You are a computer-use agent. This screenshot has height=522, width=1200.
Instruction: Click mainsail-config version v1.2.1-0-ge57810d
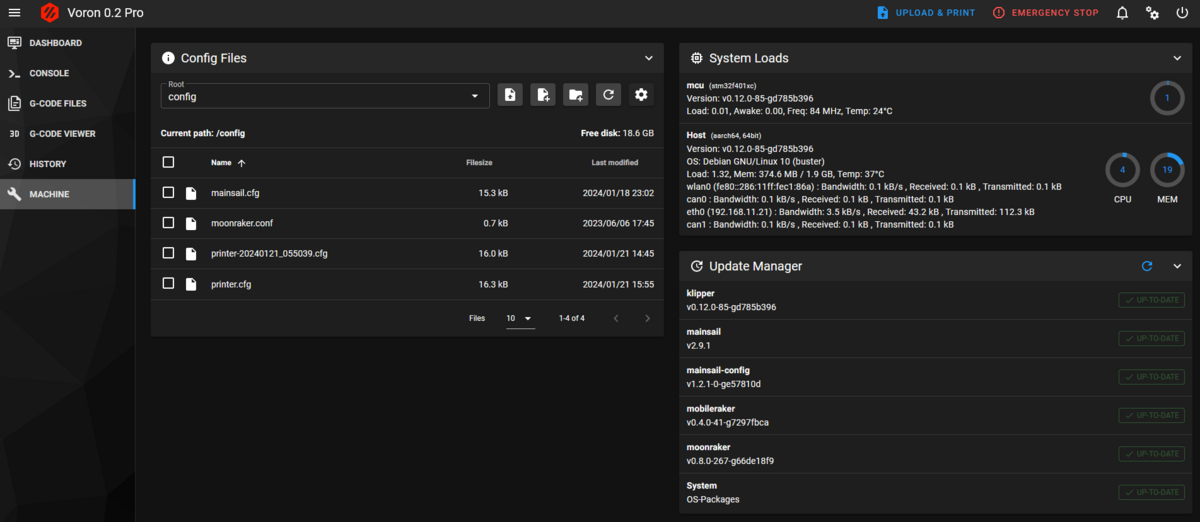coord(723,384)
